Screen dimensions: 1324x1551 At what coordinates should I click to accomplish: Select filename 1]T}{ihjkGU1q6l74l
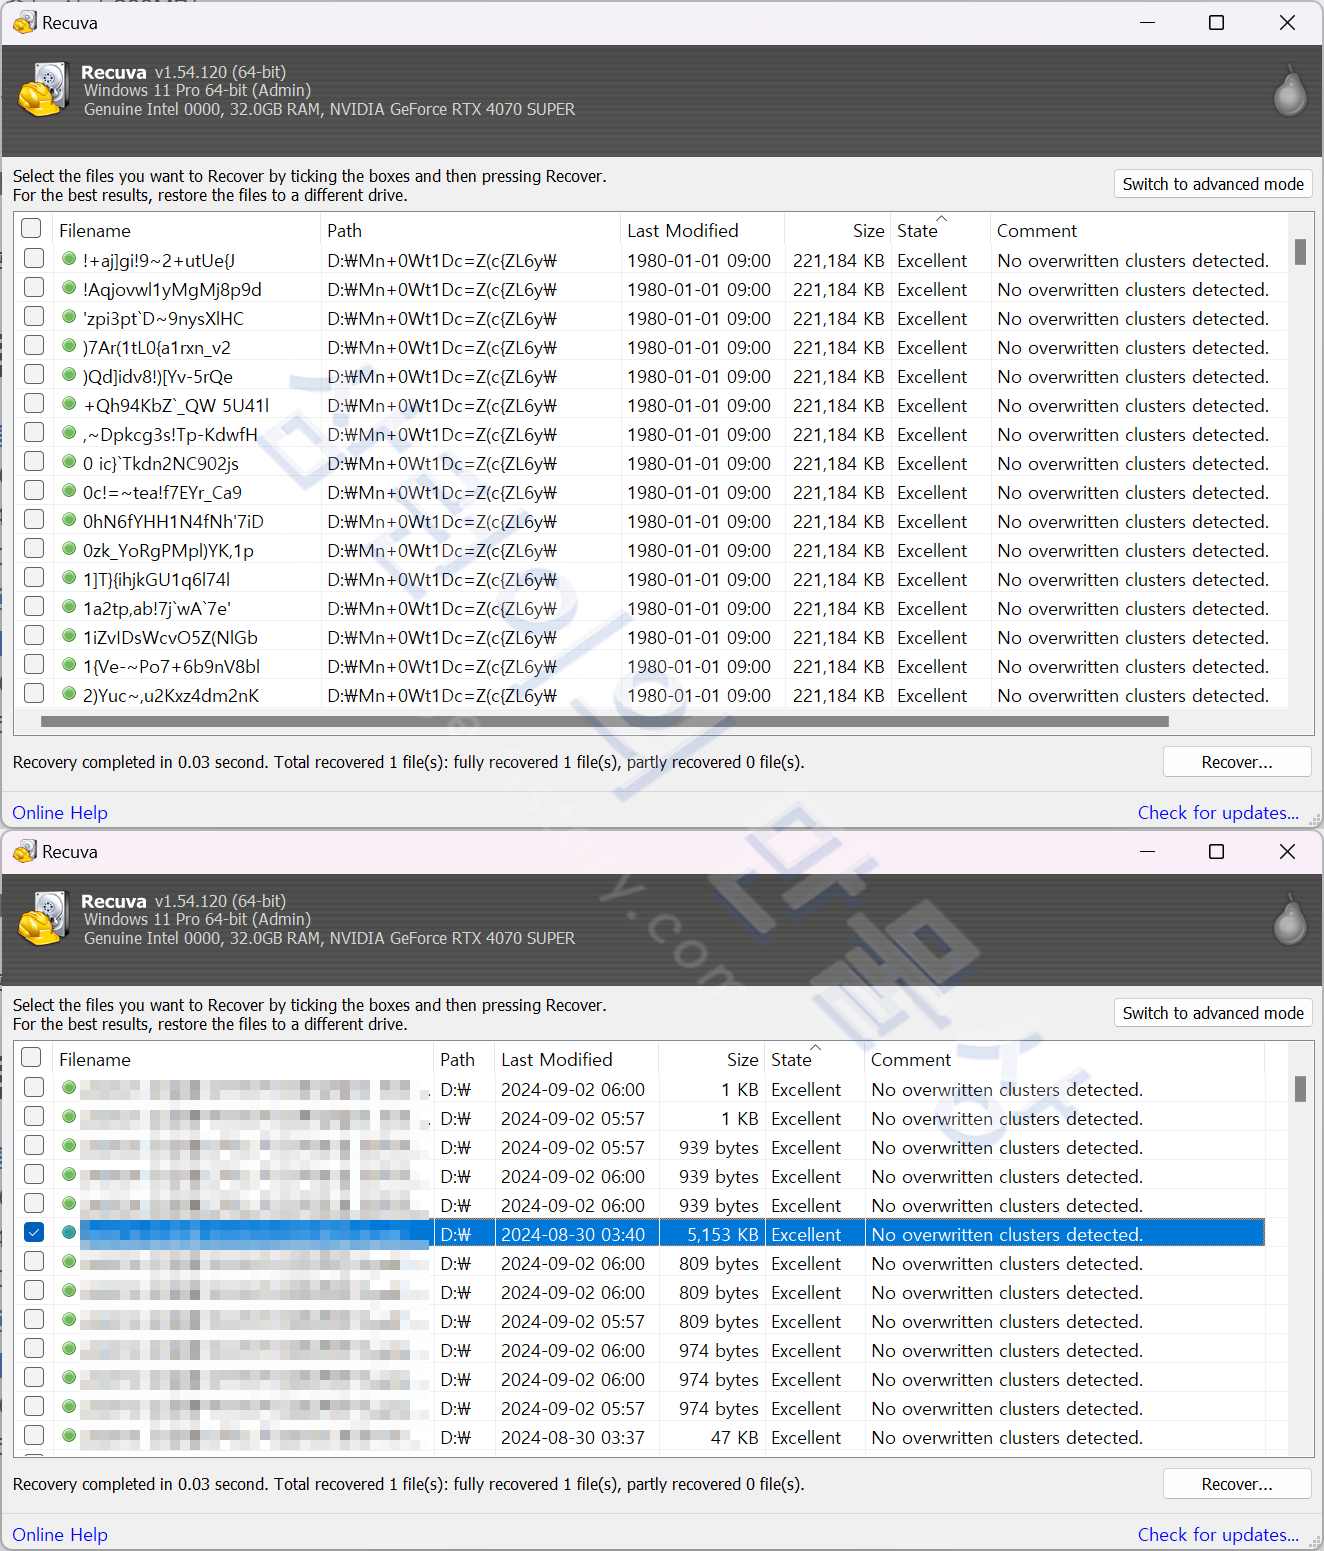(x=156, y=580)
